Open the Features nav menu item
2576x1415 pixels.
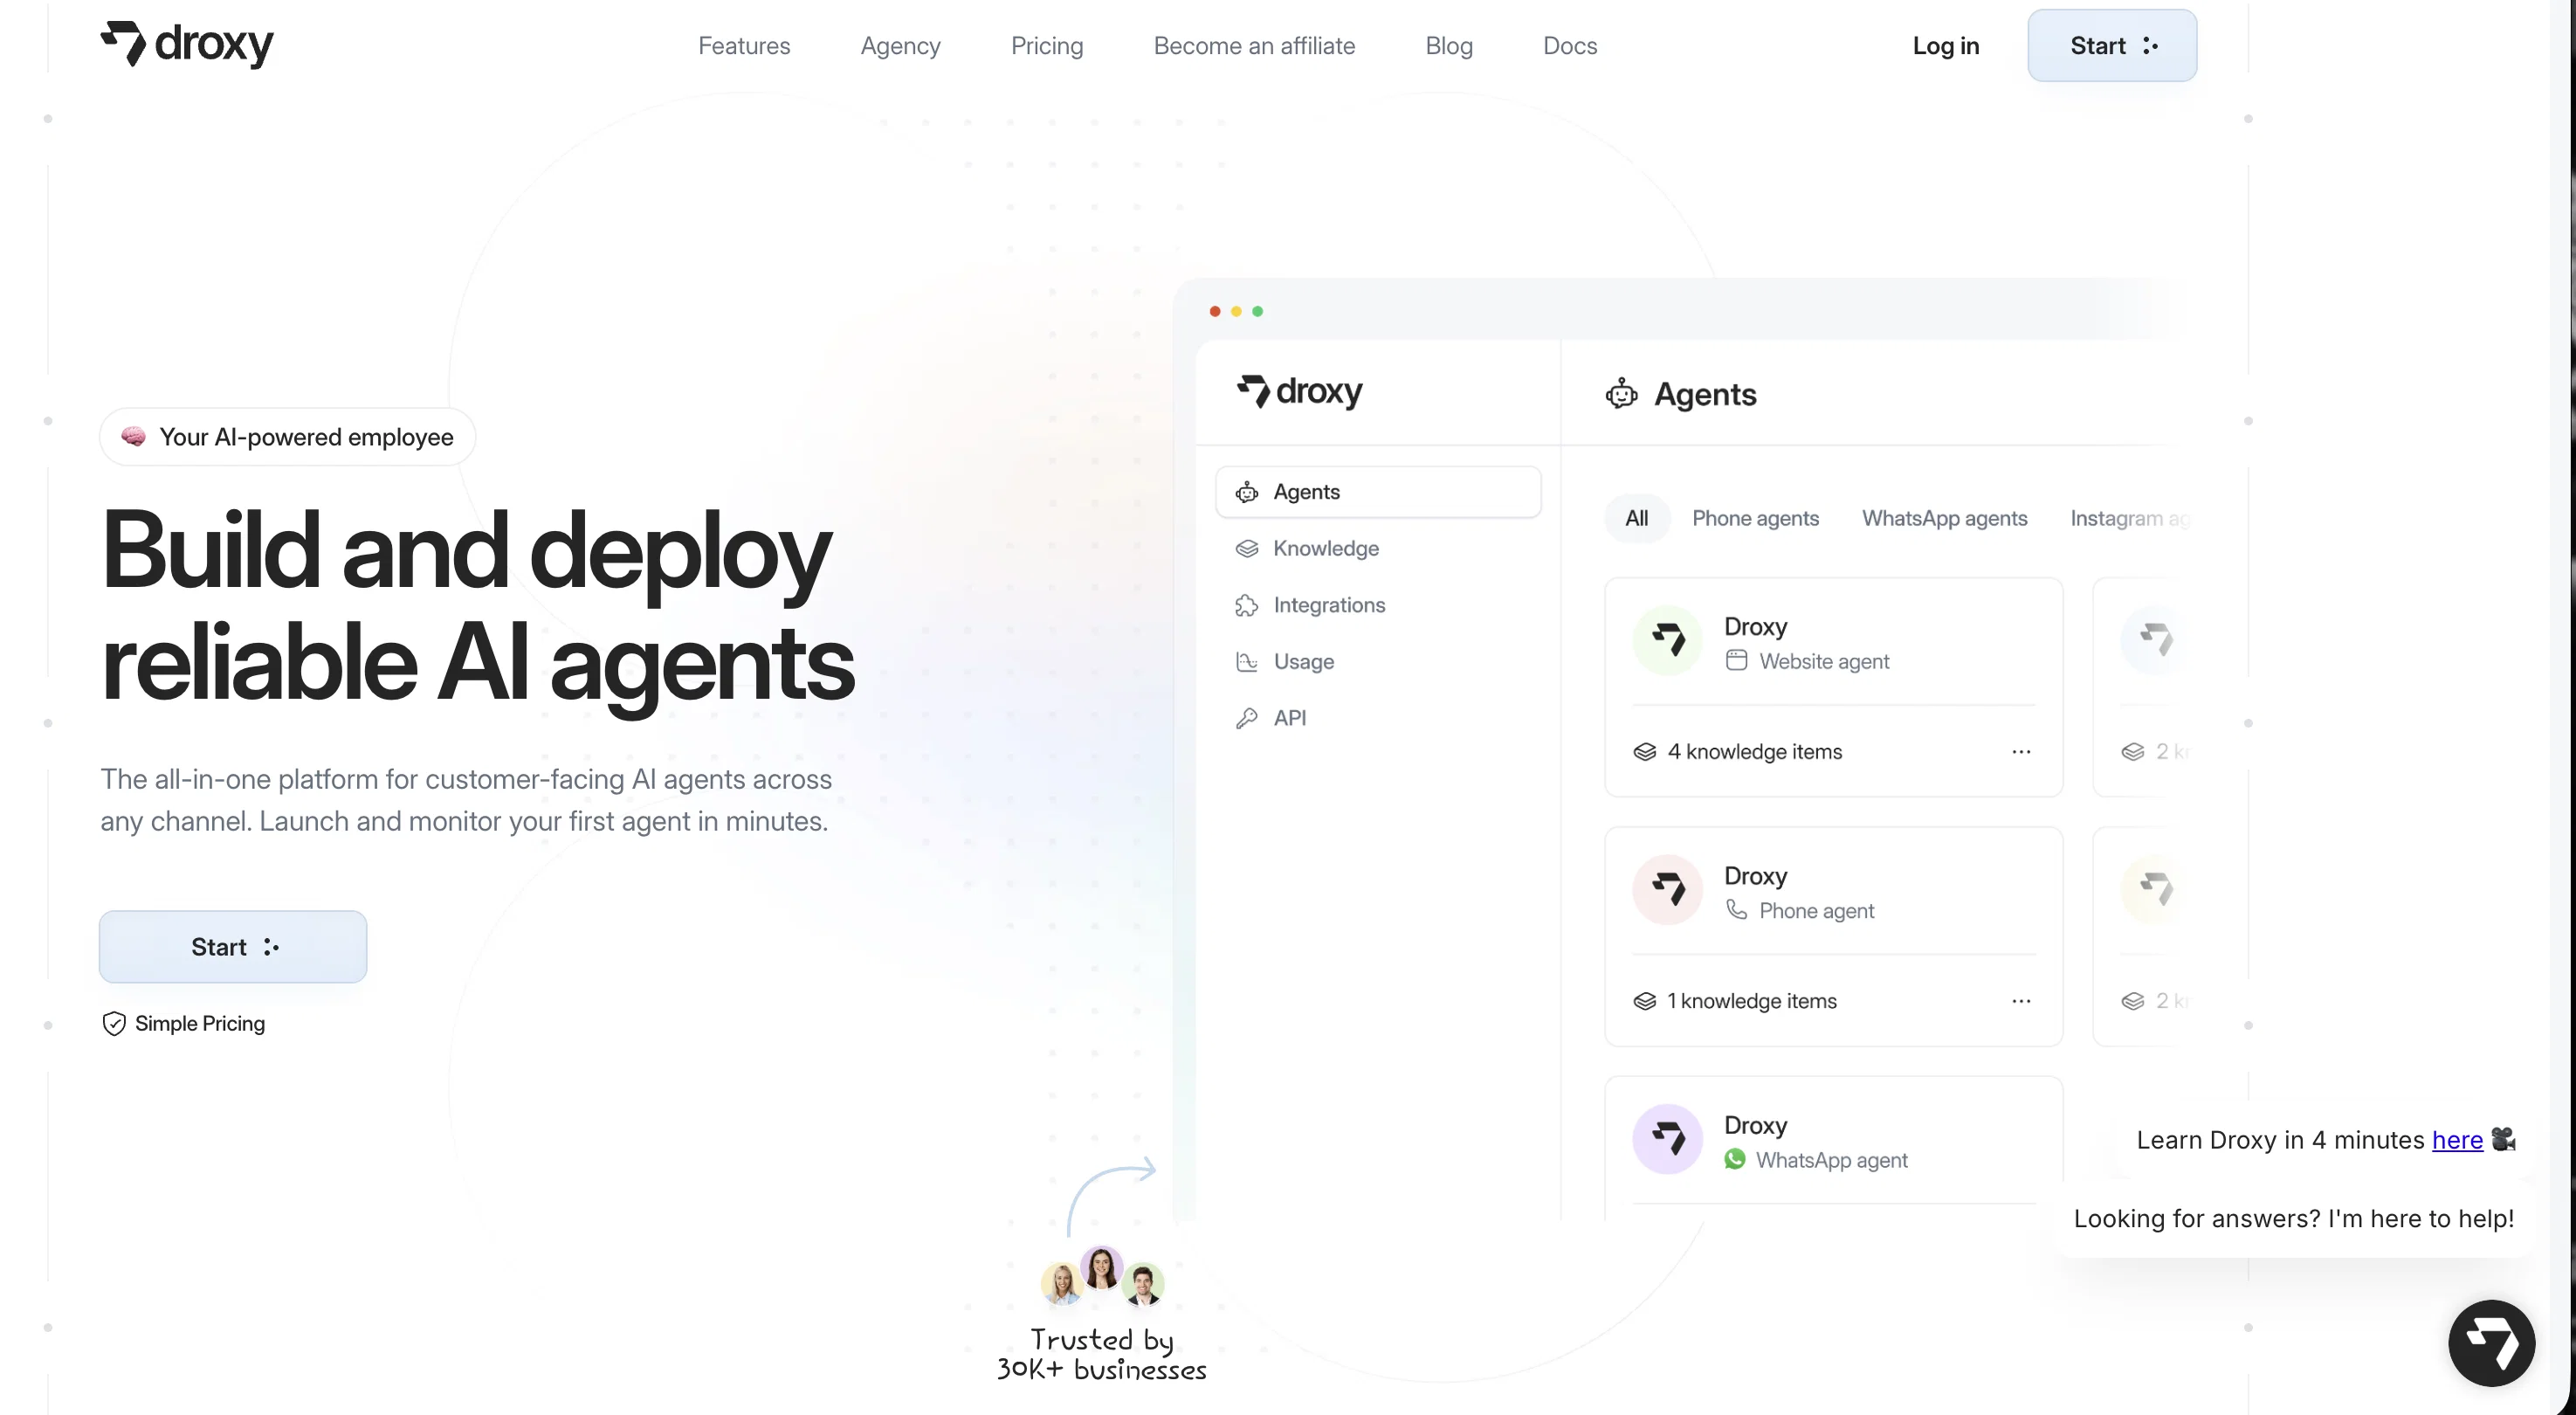pyautogui.click(x=744, y=46)
